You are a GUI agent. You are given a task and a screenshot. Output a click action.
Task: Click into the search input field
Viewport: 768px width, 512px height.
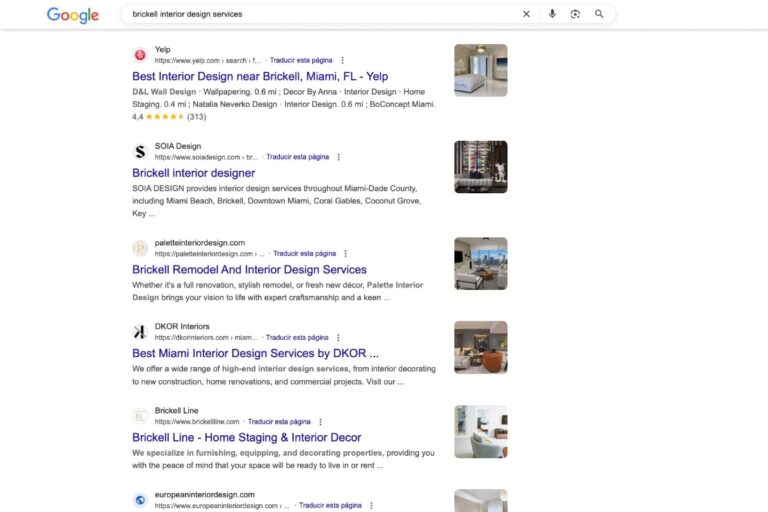click(323, 14)
